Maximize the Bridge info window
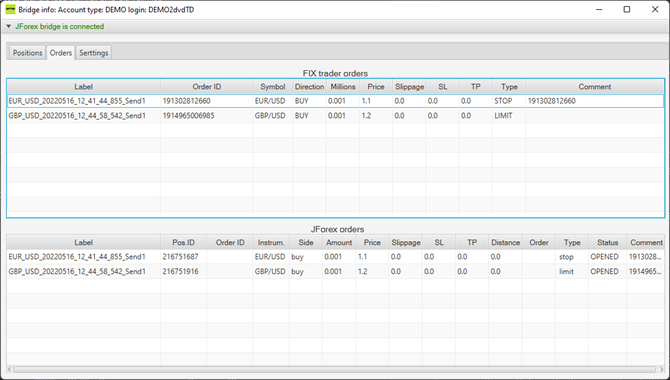 [x=626, y=9]
